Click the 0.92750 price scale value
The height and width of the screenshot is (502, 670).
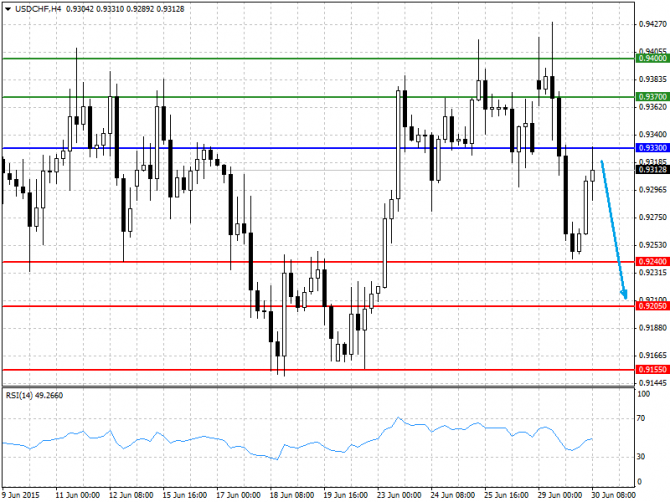[x=652, y=217]
